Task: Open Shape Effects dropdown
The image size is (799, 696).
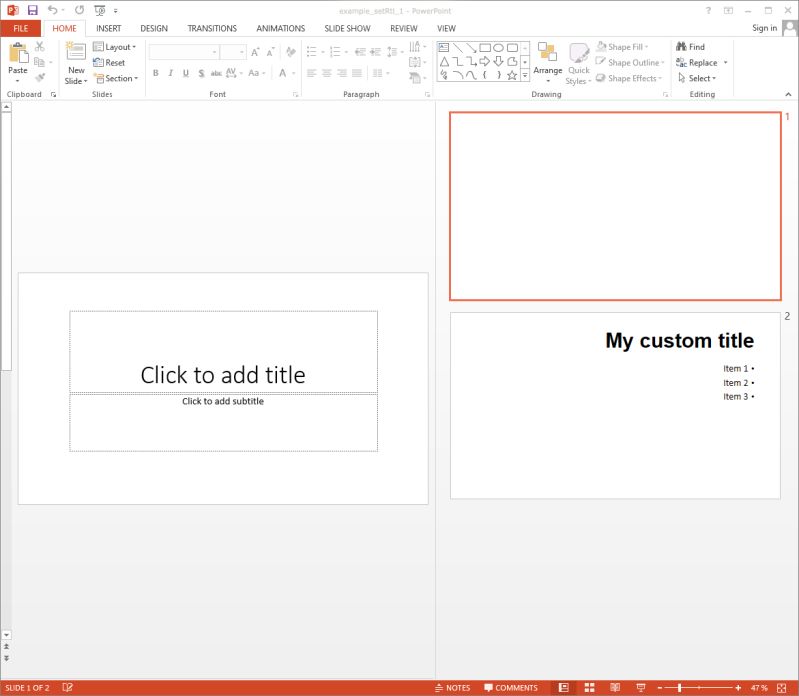Action: tap(629, 78)
